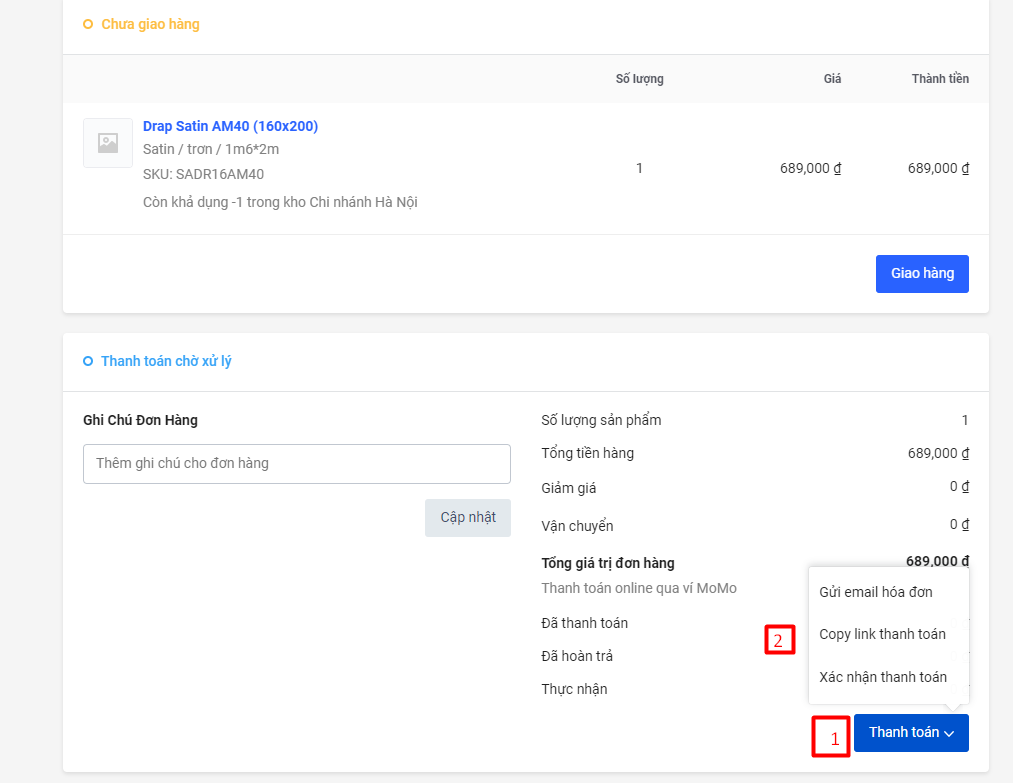Screen dimensions: 1013x783
Task: Choose Copy link thanh toán option
Action: pyautogui.click(x=882, y=634)
